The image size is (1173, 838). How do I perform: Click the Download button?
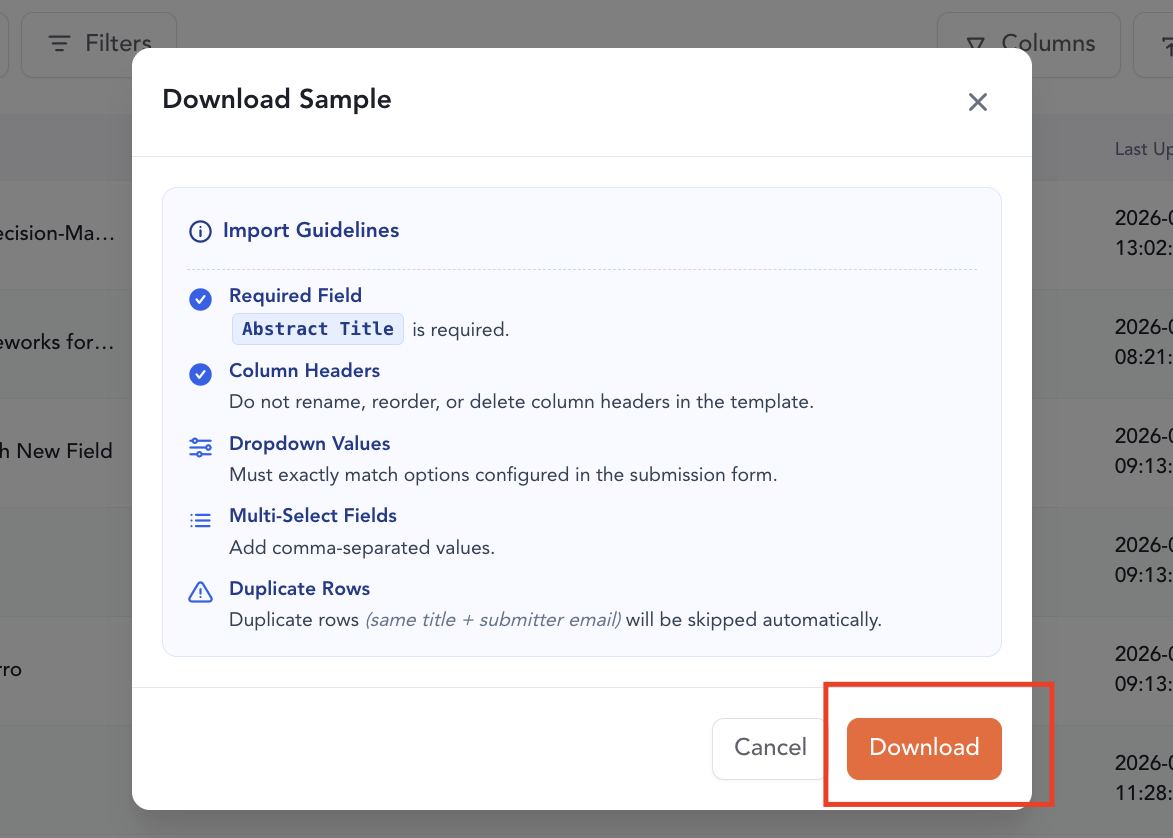tap(924, 748)
